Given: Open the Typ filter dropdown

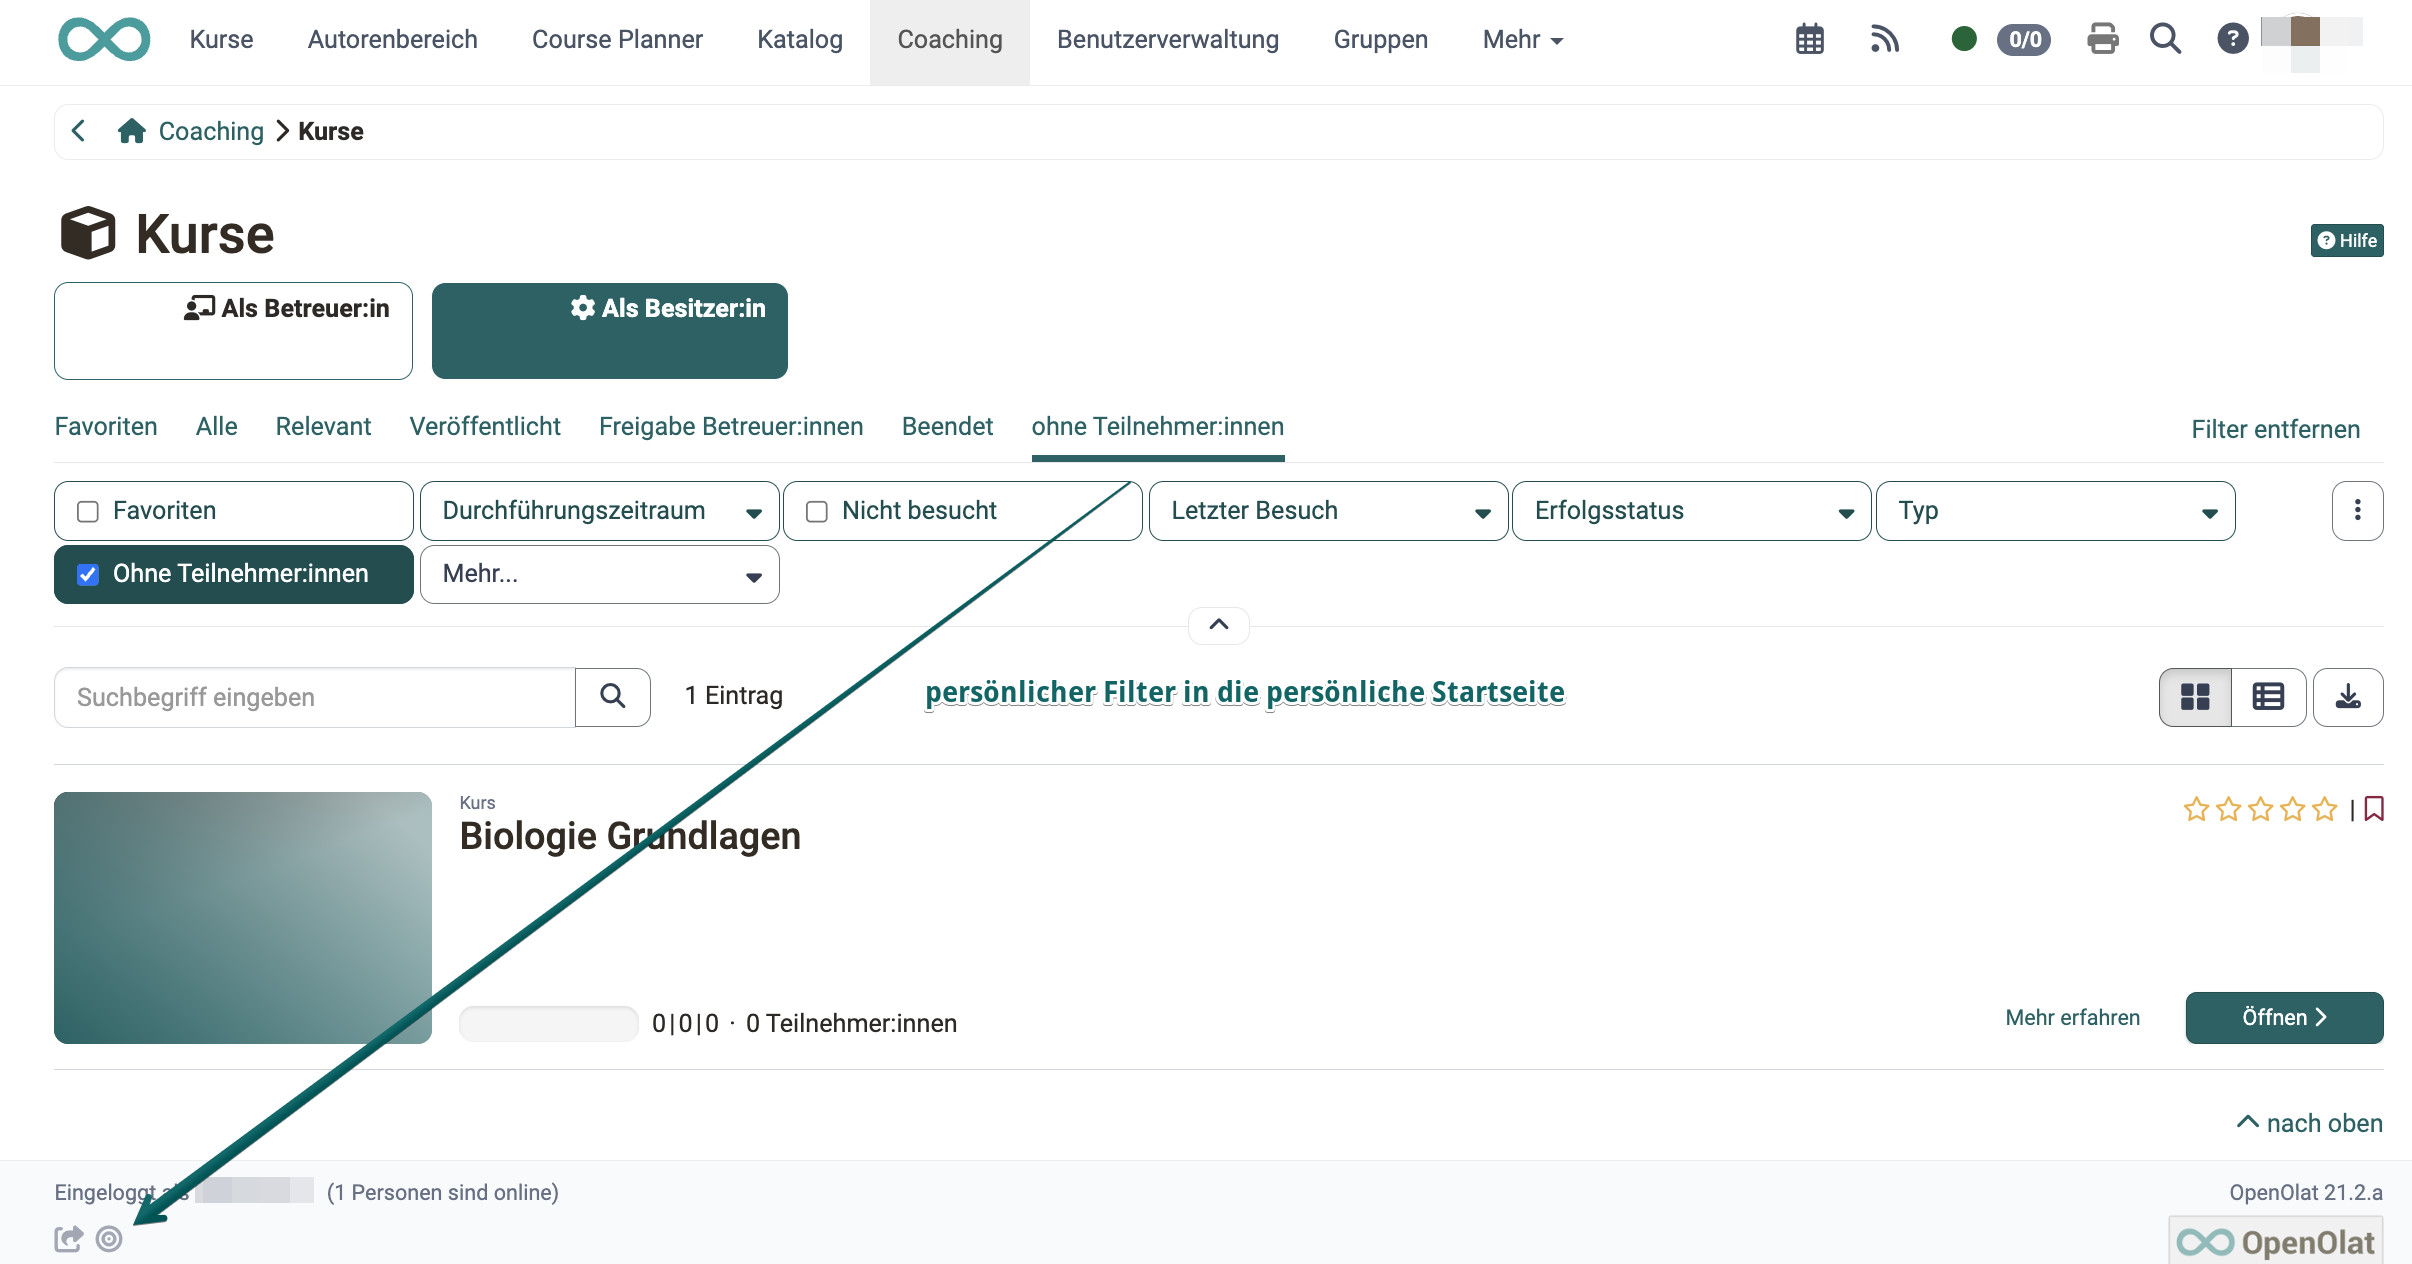Looking at the screenshot, I should (x=2056, y=511).
